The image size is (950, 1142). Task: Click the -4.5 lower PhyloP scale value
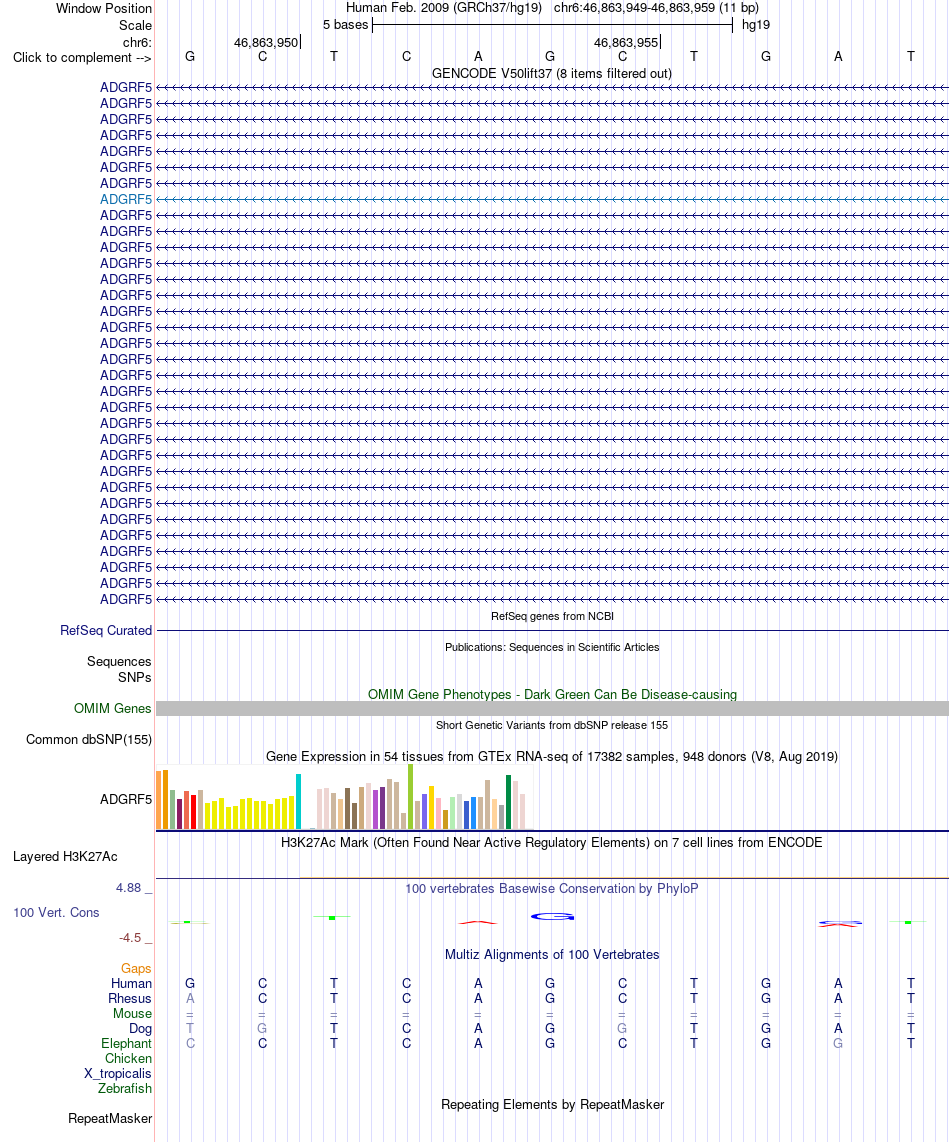[130, 938]
